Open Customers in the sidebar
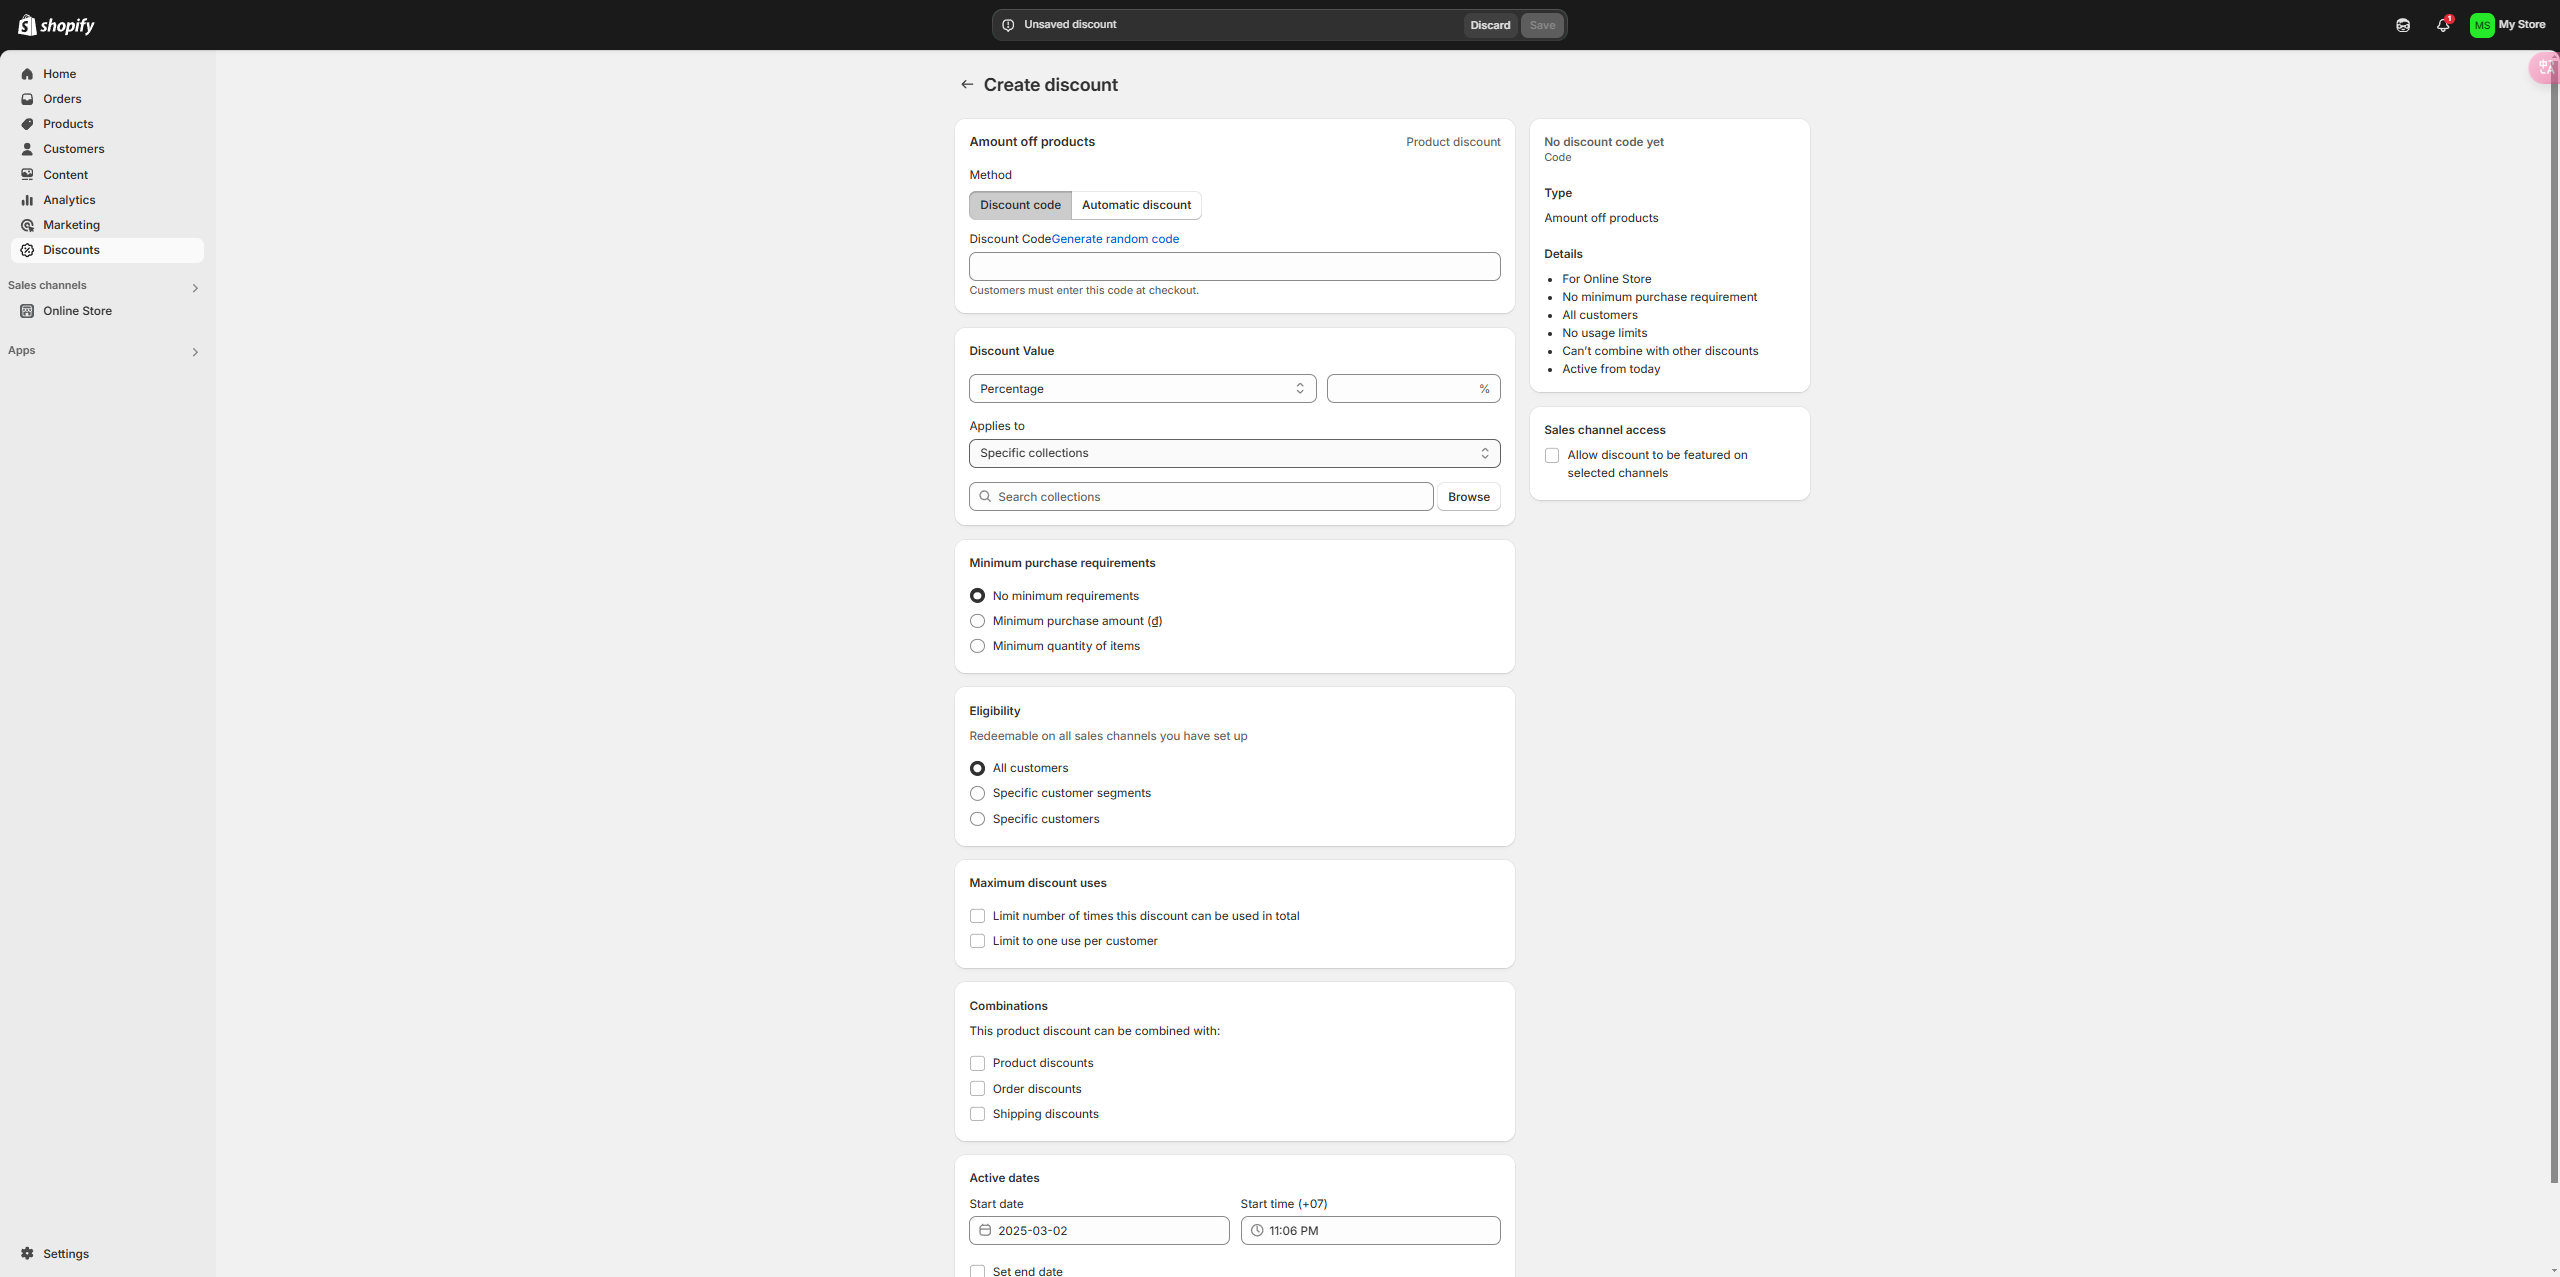 point(107,149)
